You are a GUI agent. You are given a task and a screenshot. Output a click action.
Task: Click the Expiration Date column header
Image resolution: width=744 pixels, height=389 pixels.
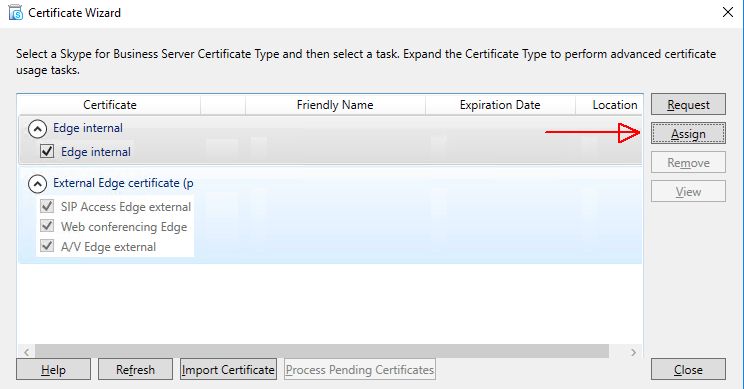pyautogui.click(x=500, y=104)
